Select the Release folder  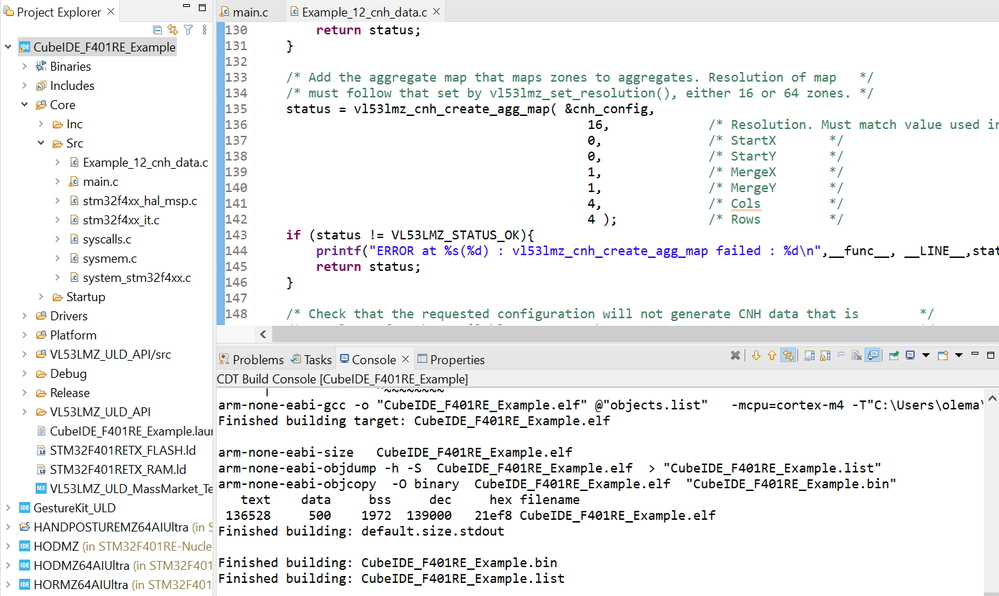click(x=69, y=393)
